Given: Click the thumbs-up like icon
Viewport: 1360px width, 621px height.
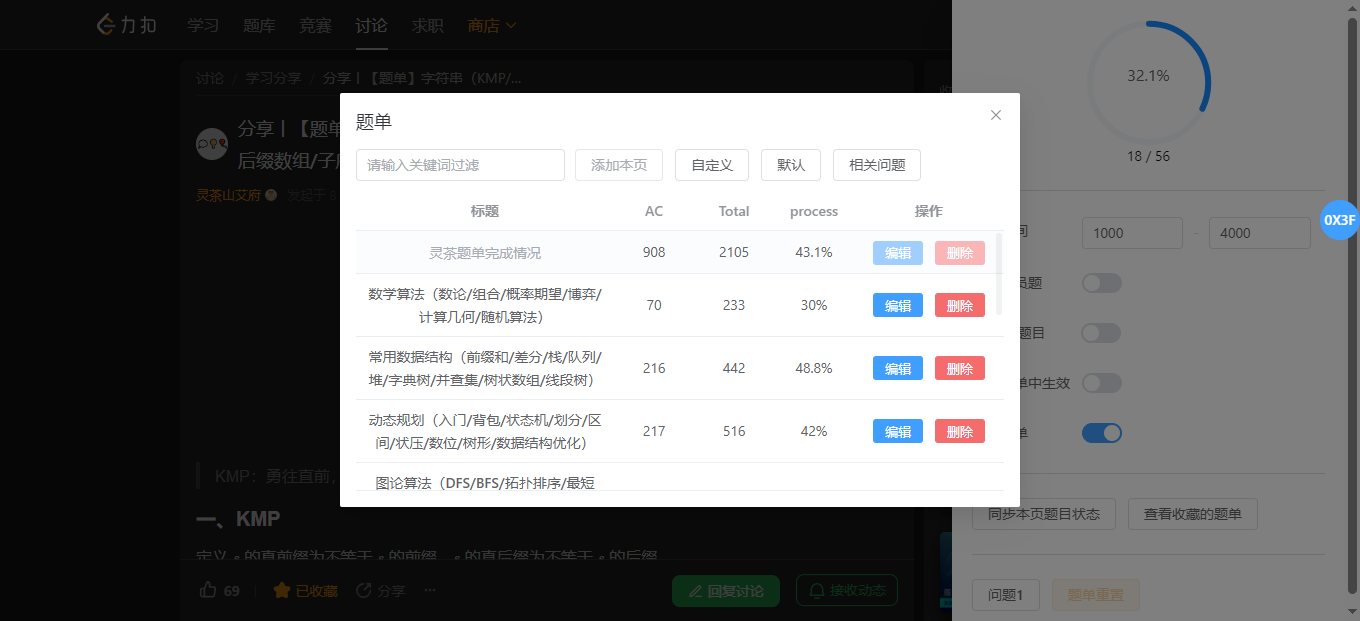Looking at the screenshot, I should pos(208,590).
